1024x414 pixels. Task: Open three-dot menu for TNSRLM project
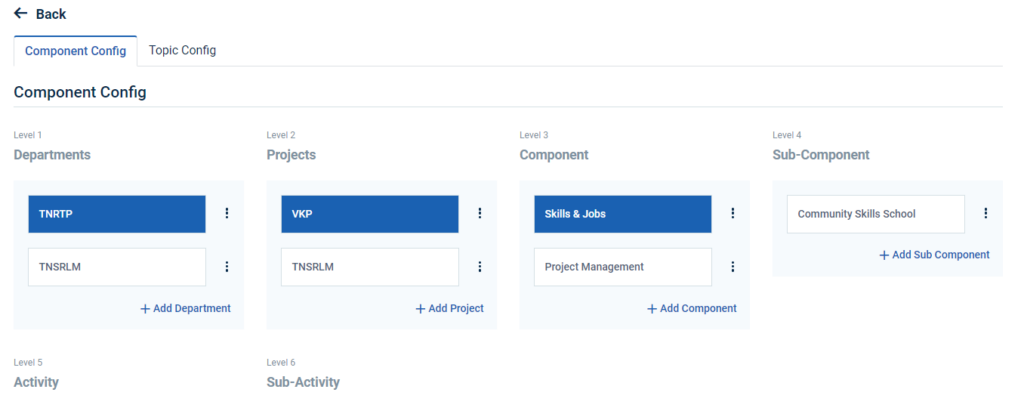[480, 266]
